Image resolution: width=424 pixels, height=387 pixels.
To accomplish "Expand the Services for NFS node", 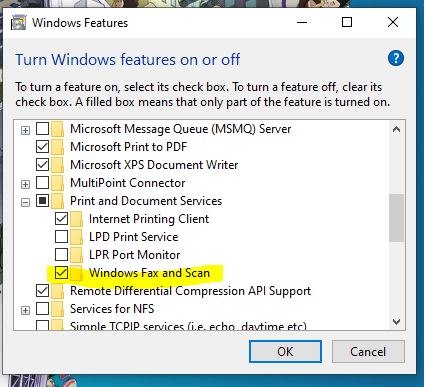I will (25, 310).
